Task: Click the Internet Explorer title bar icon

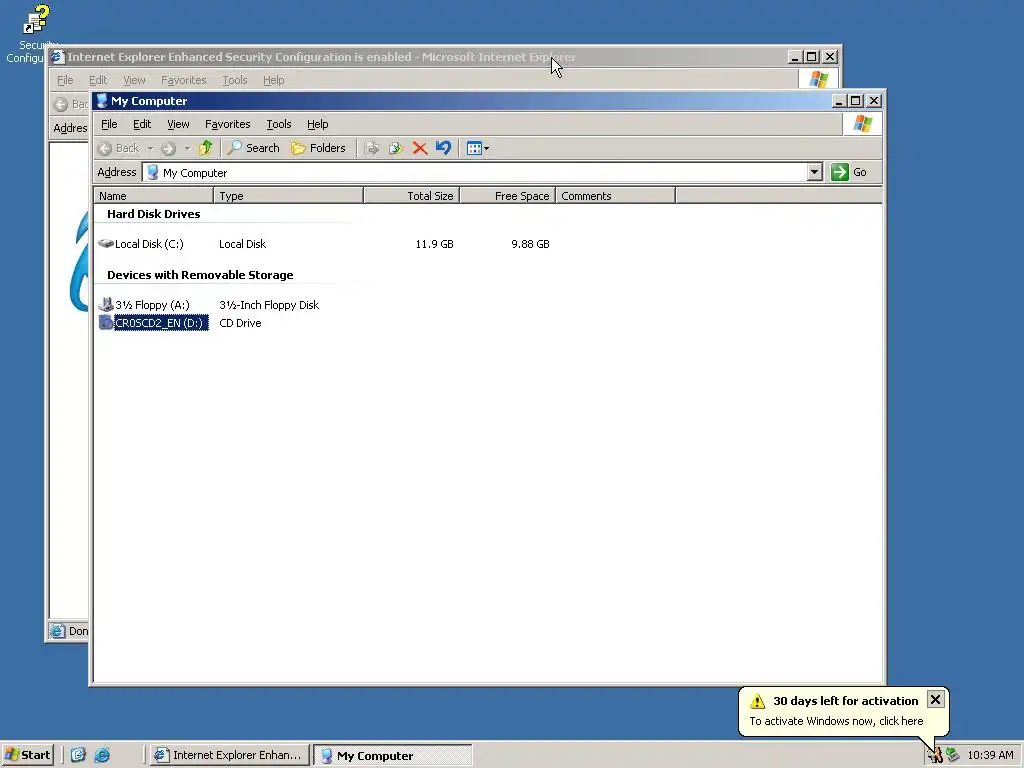Action: (57, 57)
